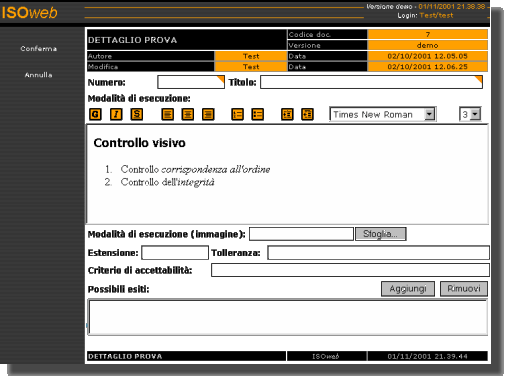Click 'Controllo corrispondenza all'ordine' list item

[195, 169]
